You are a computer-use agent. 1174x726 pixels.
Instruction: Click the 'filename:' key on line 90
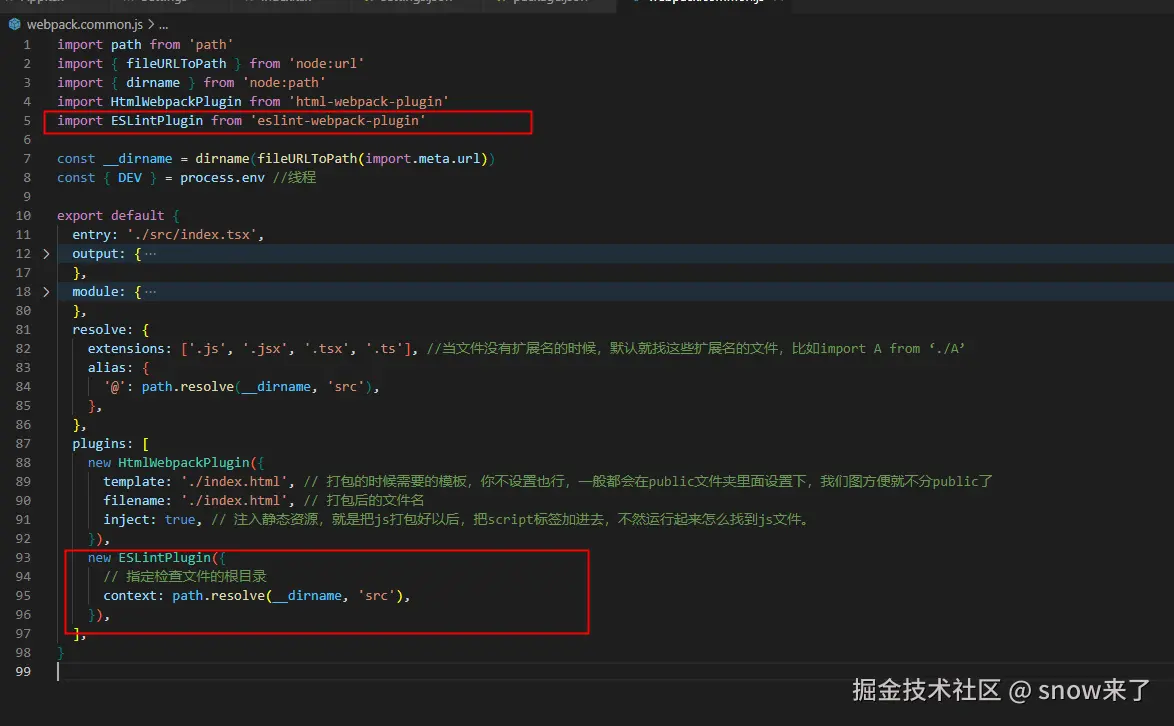pos(138,501)
